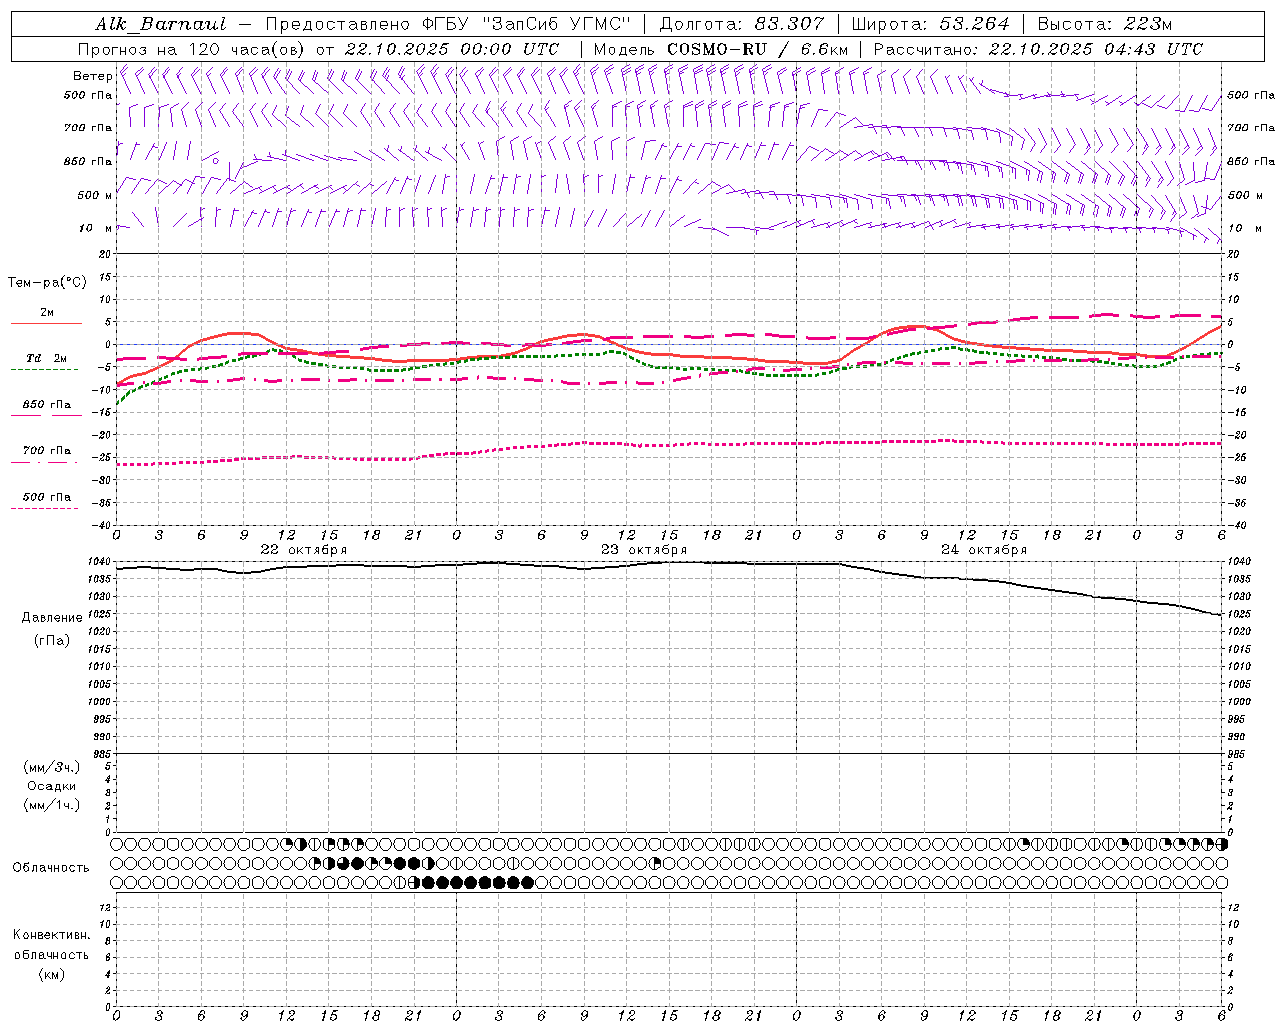The width and height of the screenshot is (1280, 1024).
Task: Click the 22 октября date label
Action: point(304,550)
